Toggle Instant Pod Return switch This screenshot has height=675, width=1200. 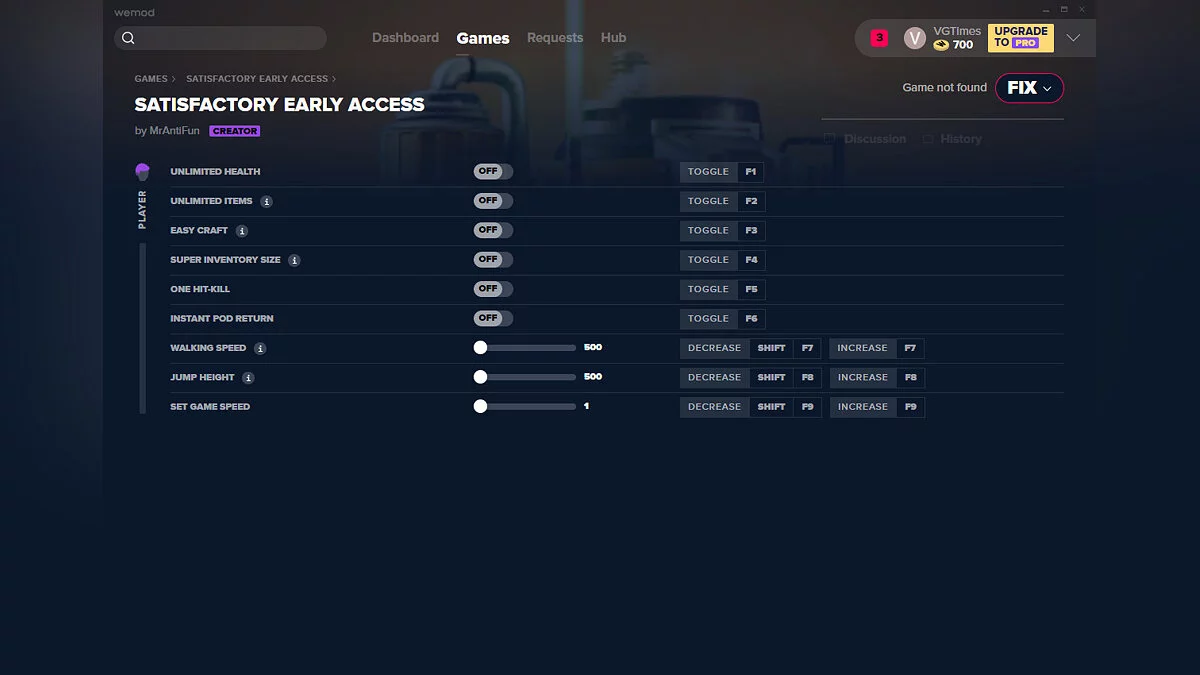point(493,318)
